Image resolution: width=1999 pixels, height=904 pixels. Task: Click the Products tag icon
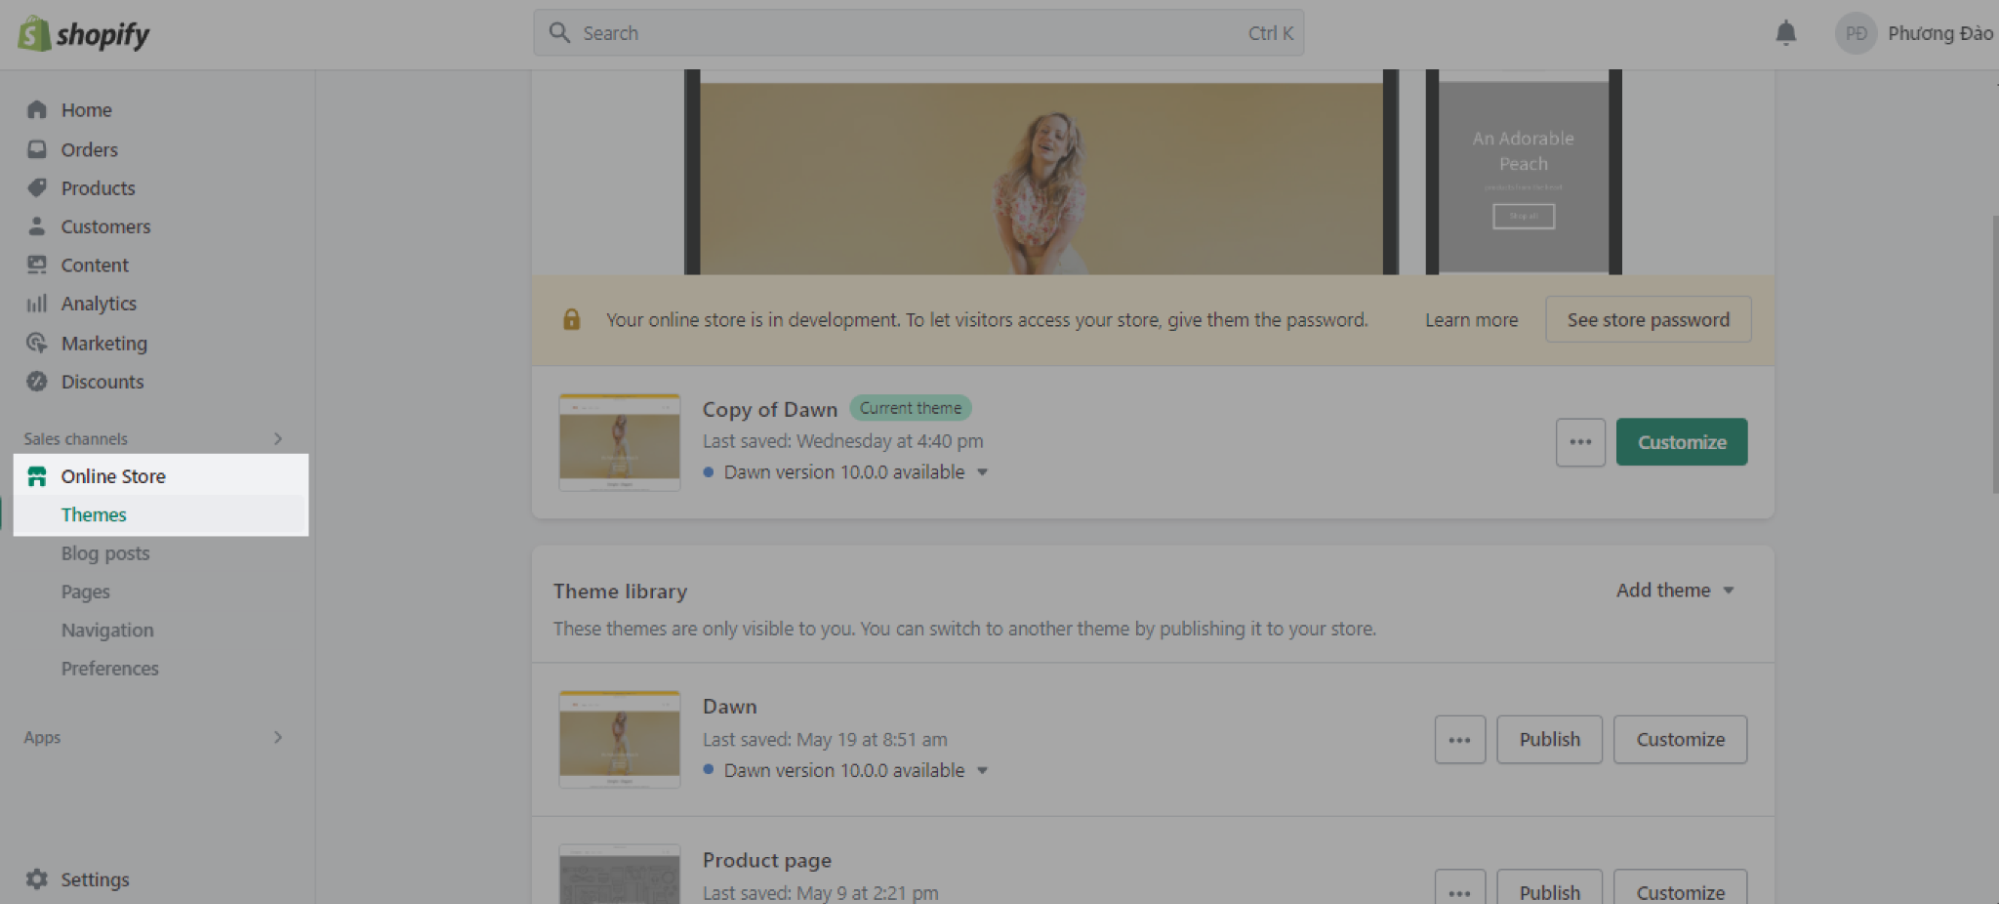click(37, 187)
